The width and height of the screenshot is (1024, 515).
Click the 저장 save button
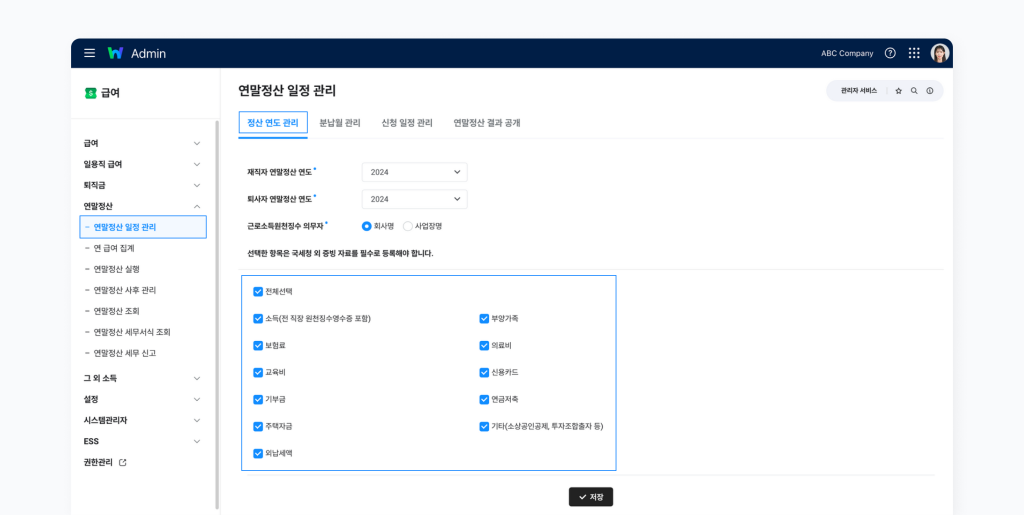(x=590, y=497)
